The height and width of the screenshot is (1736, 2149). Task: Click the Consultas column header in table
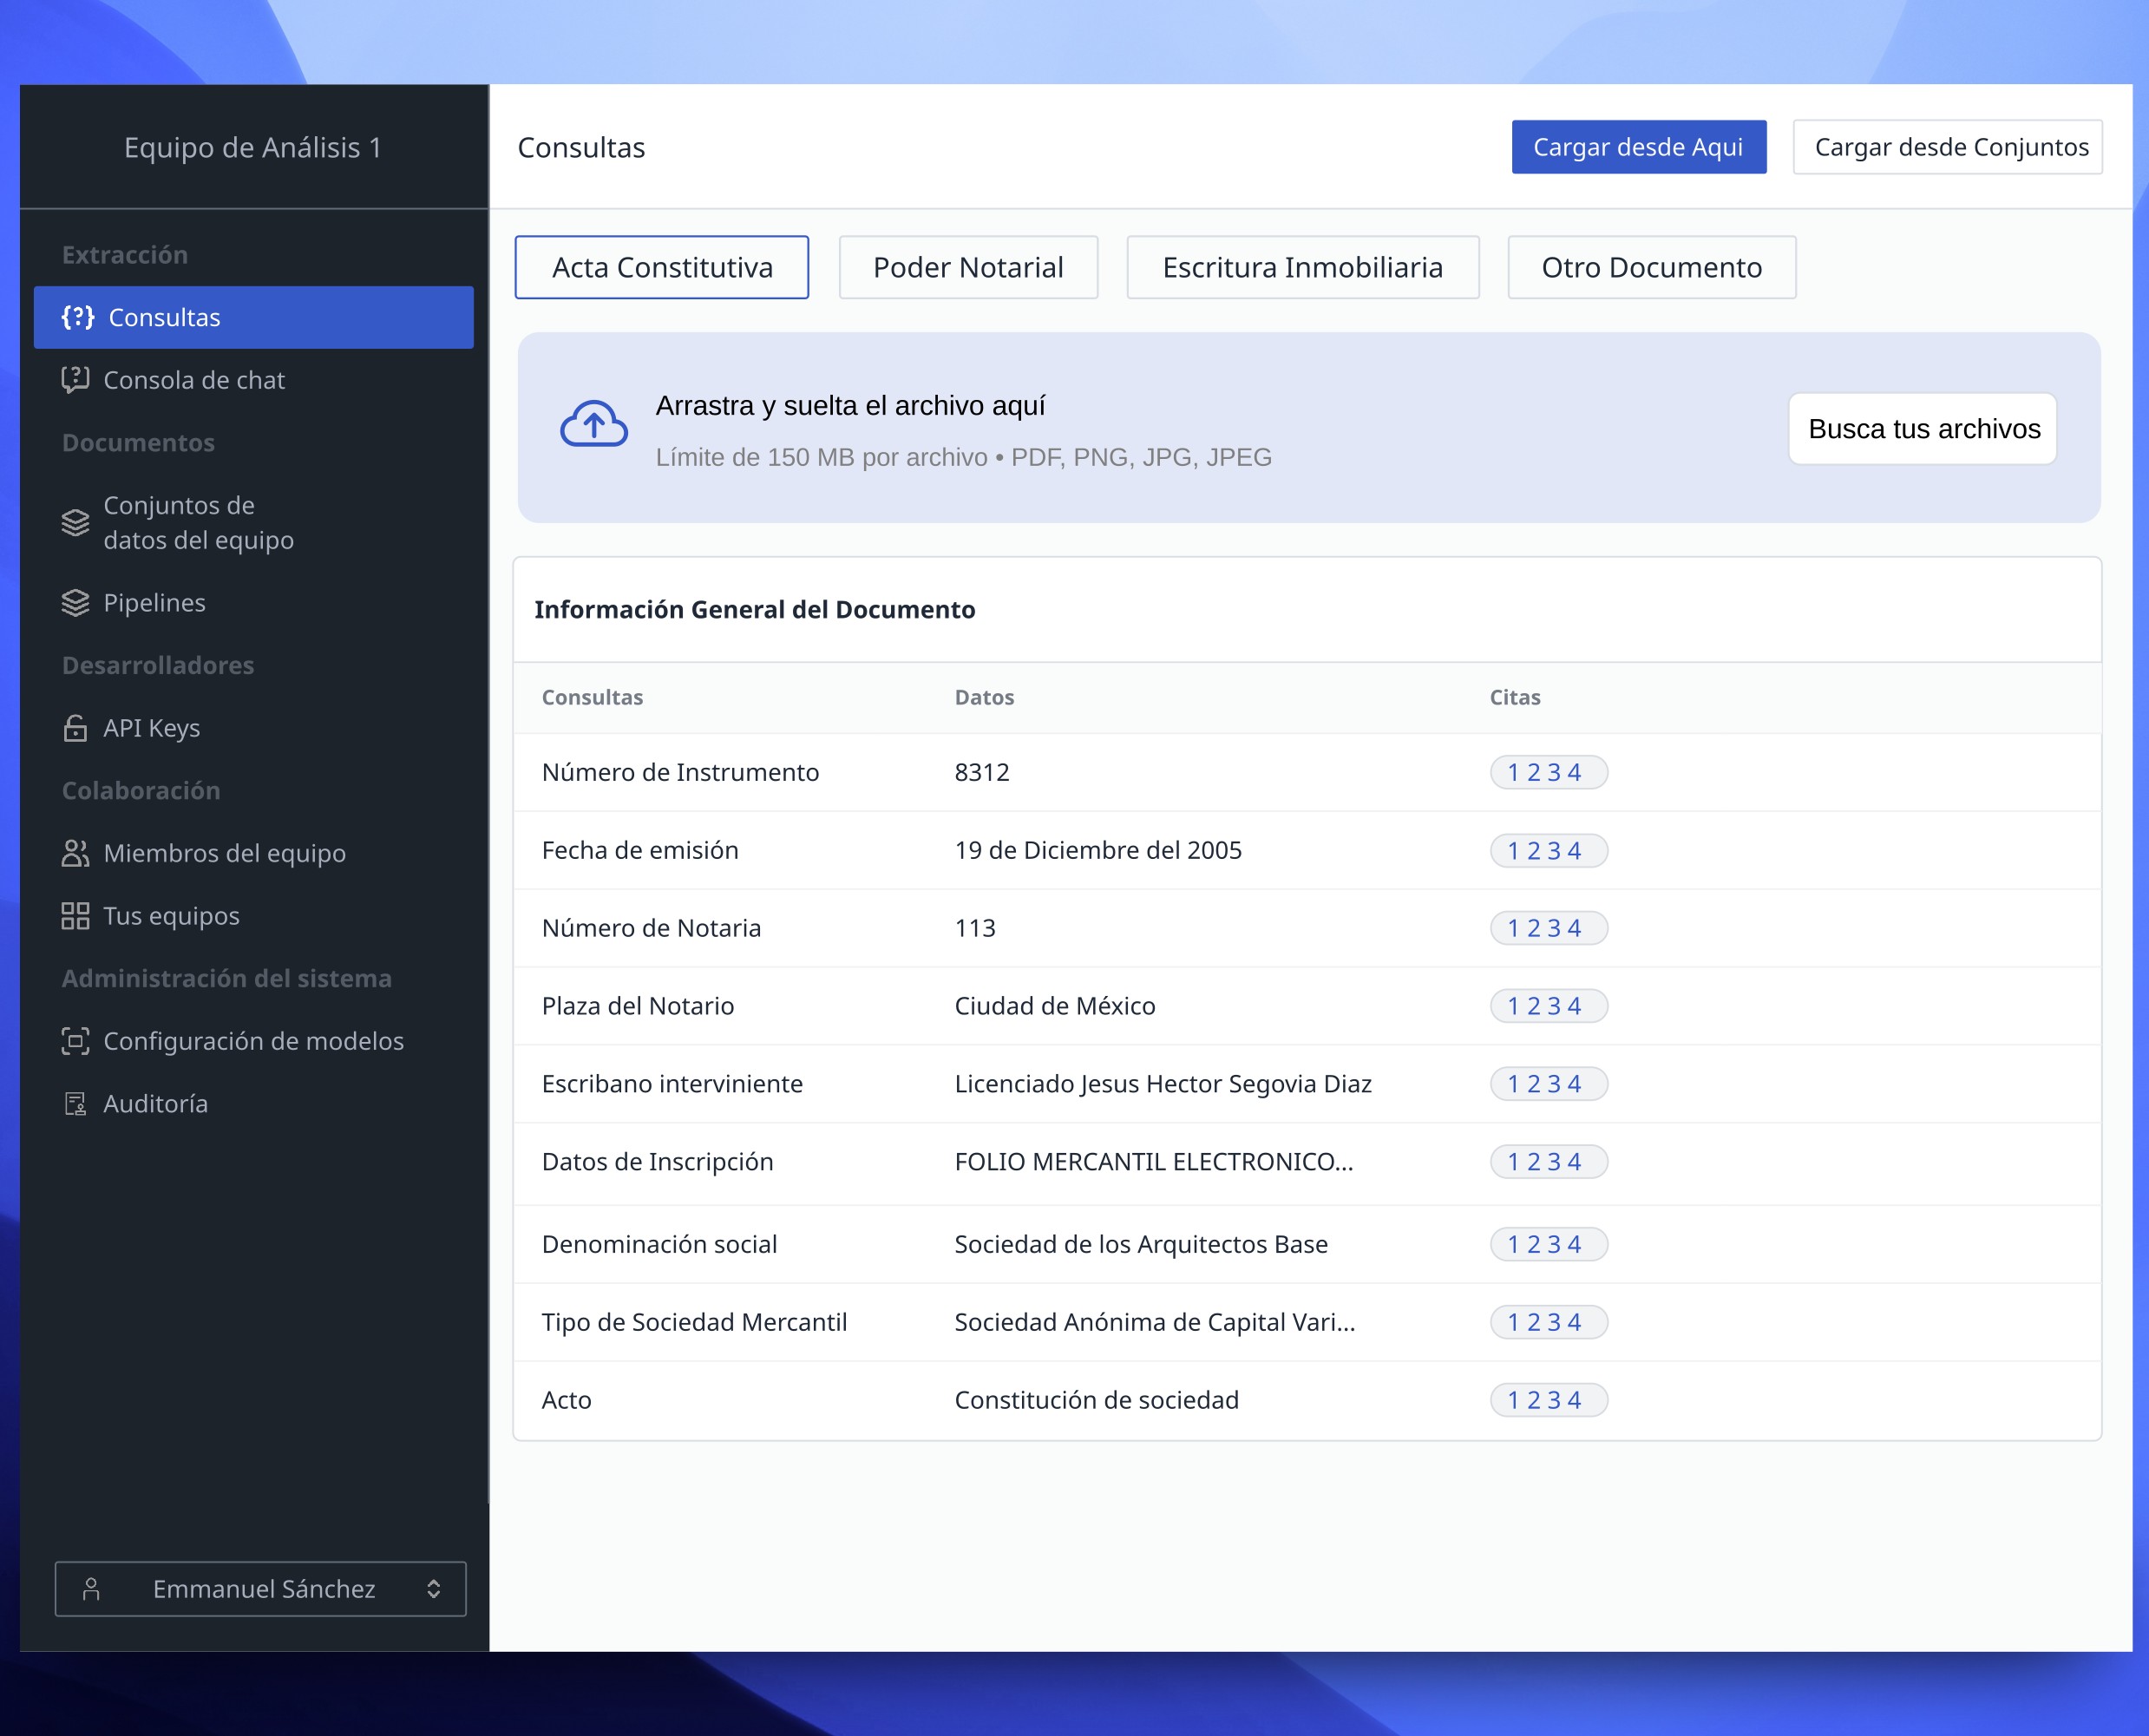(x=592, y=697)
